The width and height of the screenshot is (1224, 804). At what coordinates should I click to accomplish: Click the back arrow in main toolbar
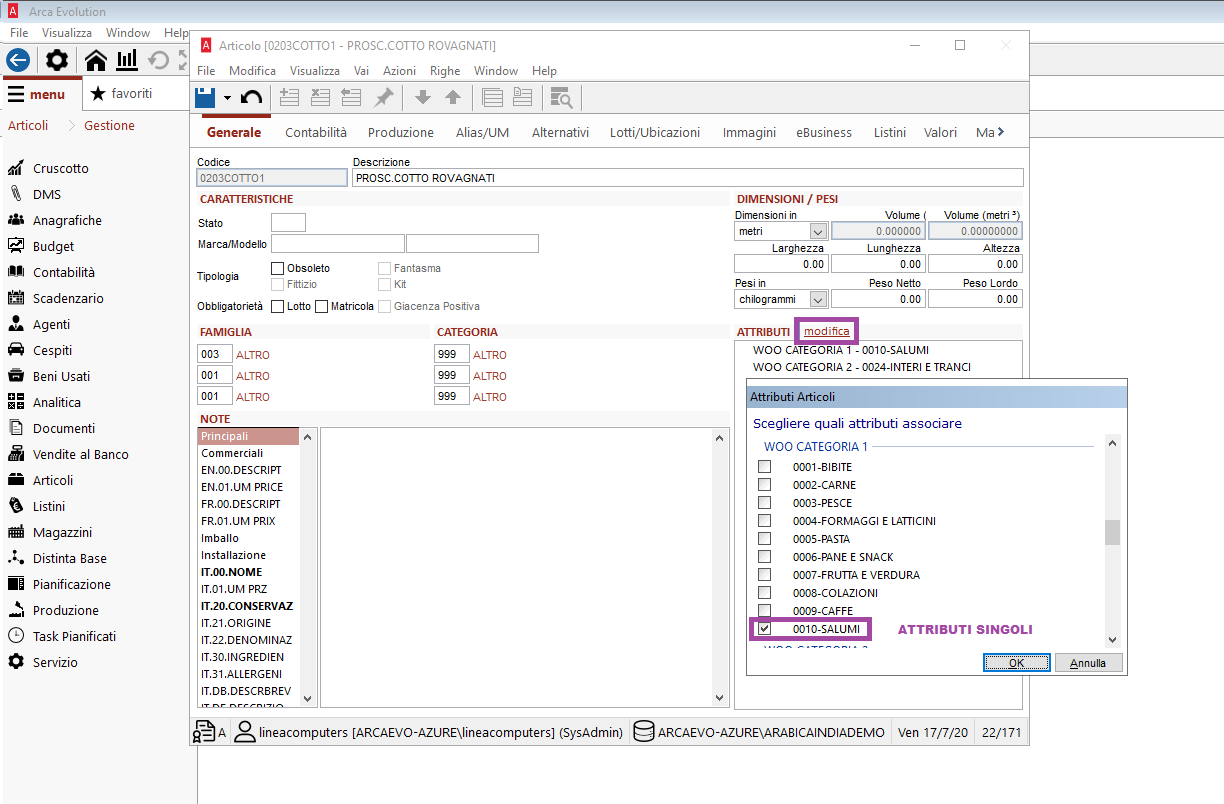click(x=18, y=60)
